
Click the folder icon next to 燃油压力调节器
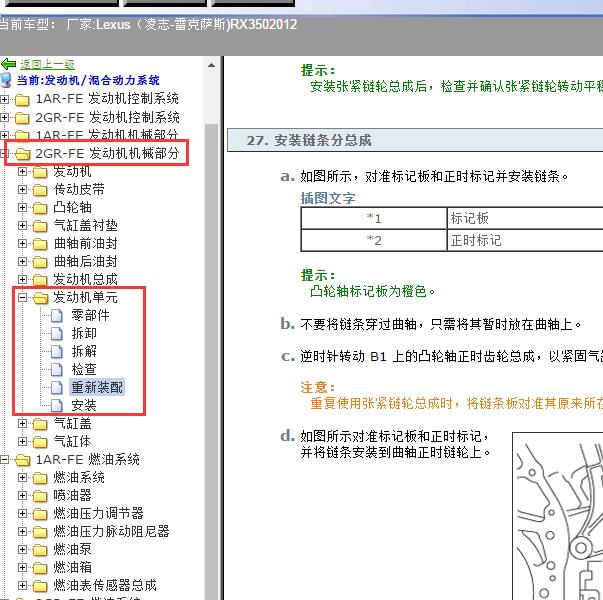(40, 514)
